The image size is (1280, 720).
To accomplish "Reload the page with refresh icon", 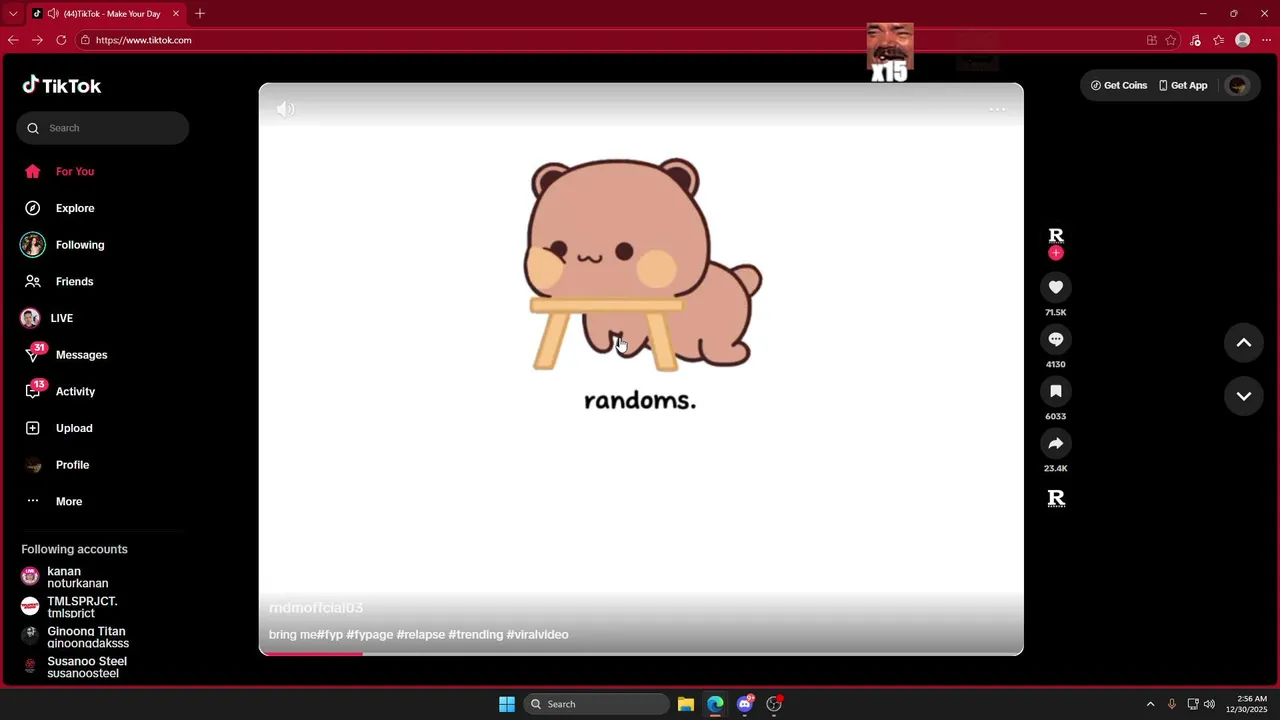I will (x=61, y=40).
